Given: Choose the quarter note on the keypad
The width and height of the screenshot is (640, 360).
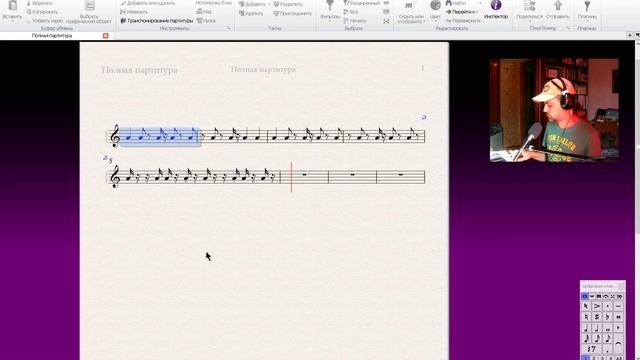Looking at the screenshot, I should pos(587,328).
